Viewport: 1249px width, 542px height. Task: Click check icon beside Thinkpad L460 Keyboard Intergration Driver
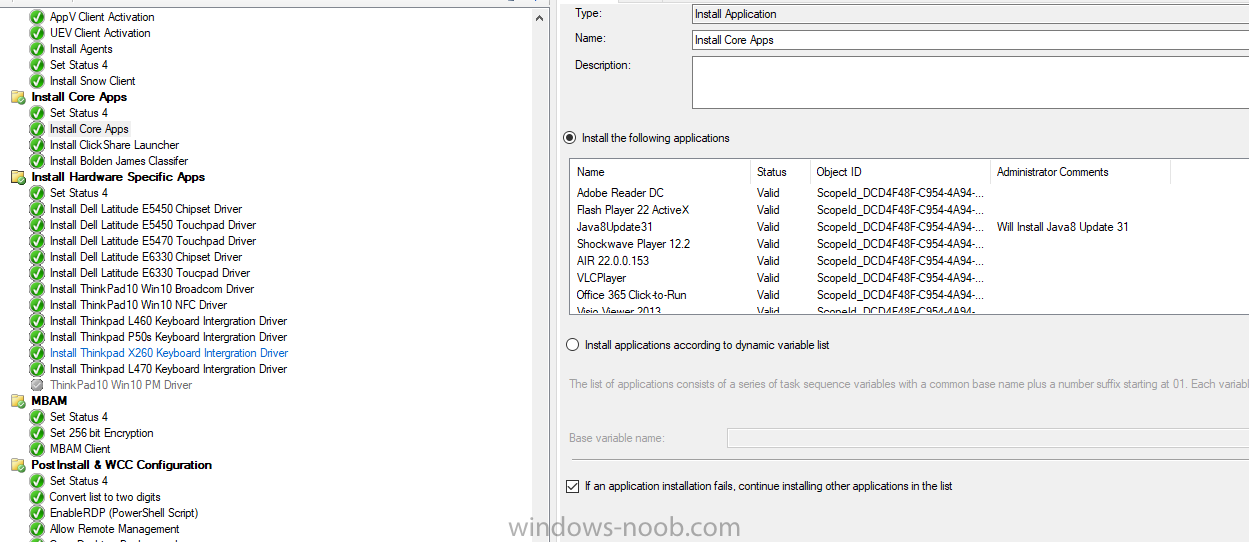pos(38,321)
